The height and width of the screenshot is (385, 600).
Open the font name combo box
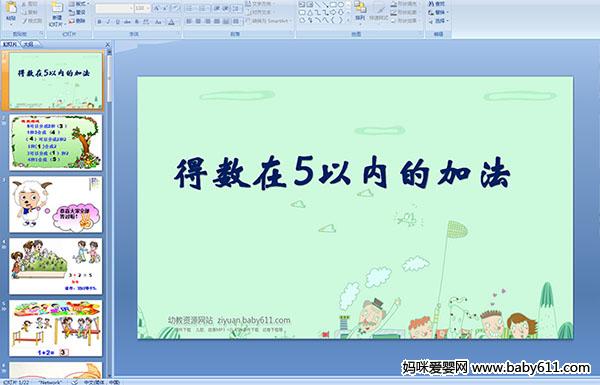coord(114,8)
